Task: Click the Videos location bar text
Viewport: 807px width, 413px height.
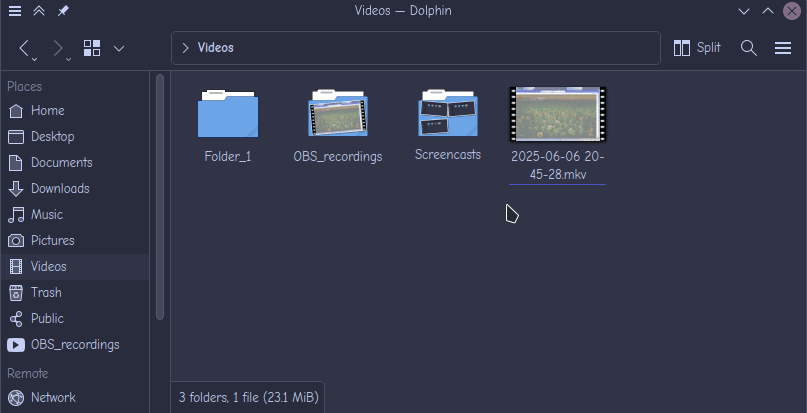Action: [x=216, y=48]
